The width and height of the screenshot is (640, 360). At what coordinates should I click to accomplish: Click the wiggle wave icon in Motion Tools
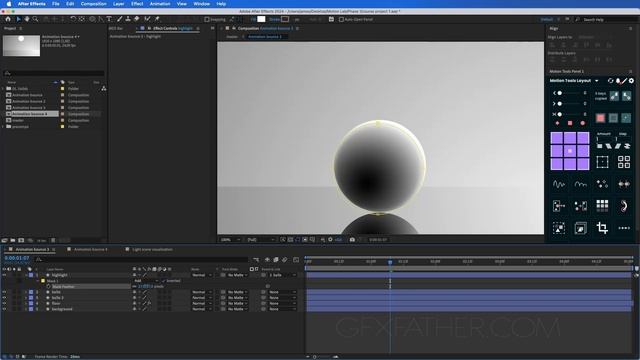(559, 184)
